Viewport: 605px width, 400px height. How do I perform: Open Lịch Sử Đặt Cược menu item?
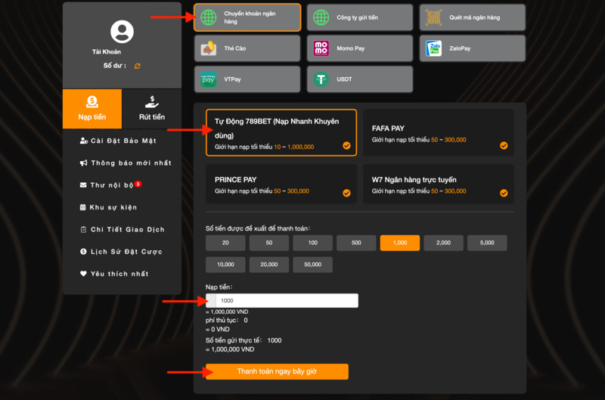click(x=121, y=251)
